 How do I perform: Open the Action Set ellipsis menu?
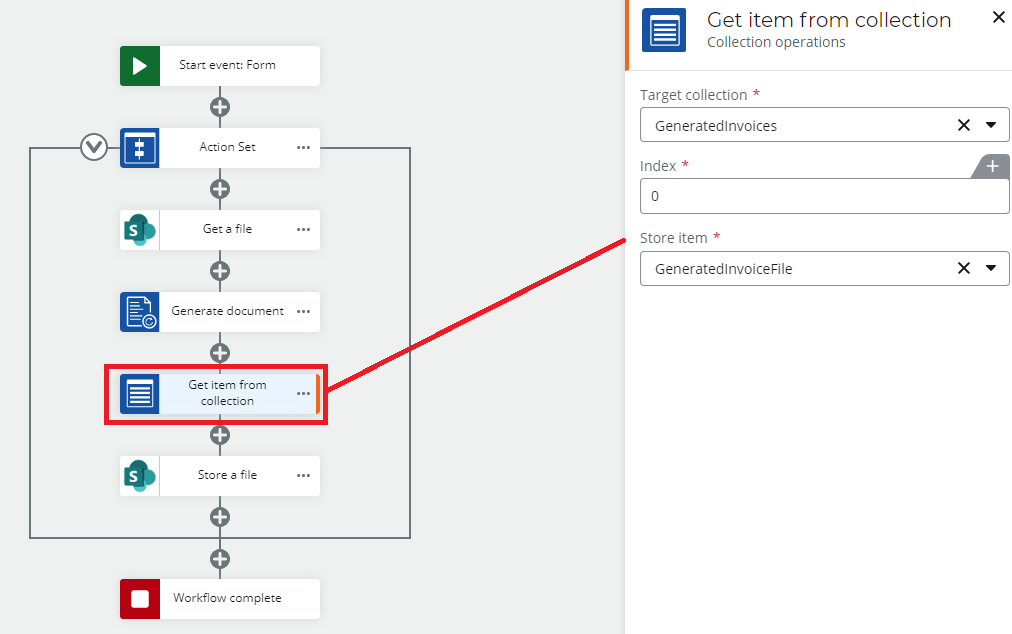point(303,148)
